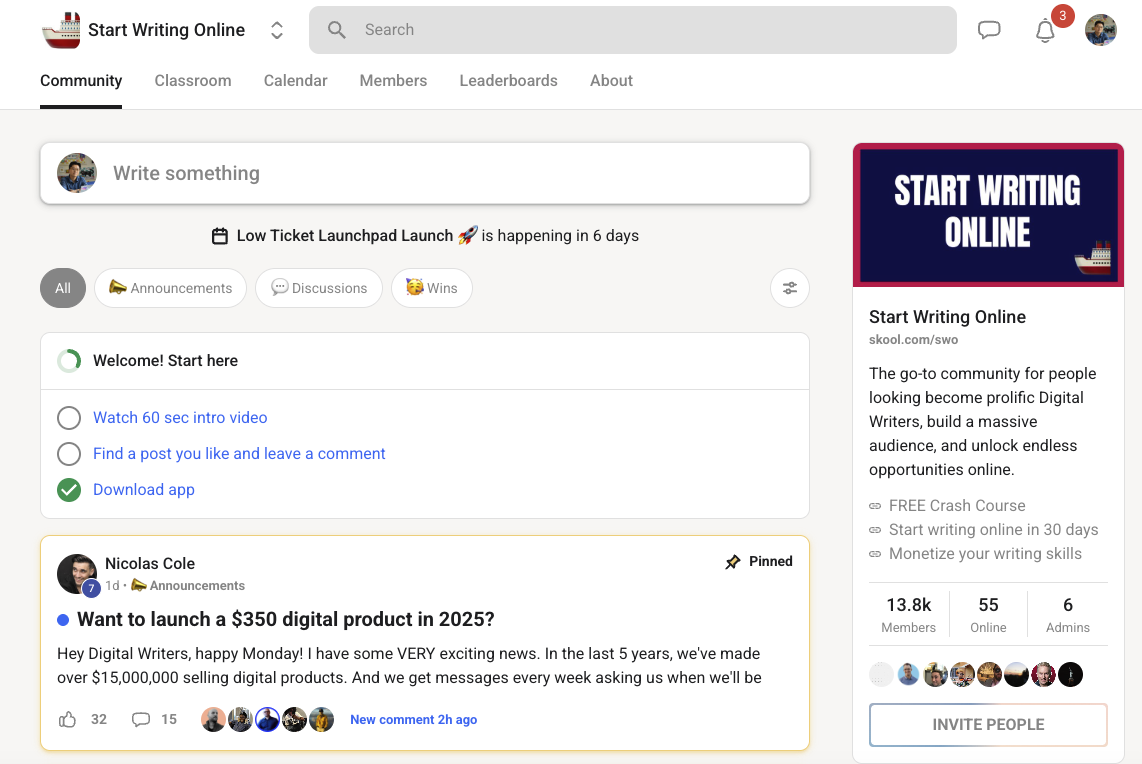The width and height of the screenshot is (1142, 764).
Task: Open Nicolas Cole's profile picture
Action: (x=76, y=573)
